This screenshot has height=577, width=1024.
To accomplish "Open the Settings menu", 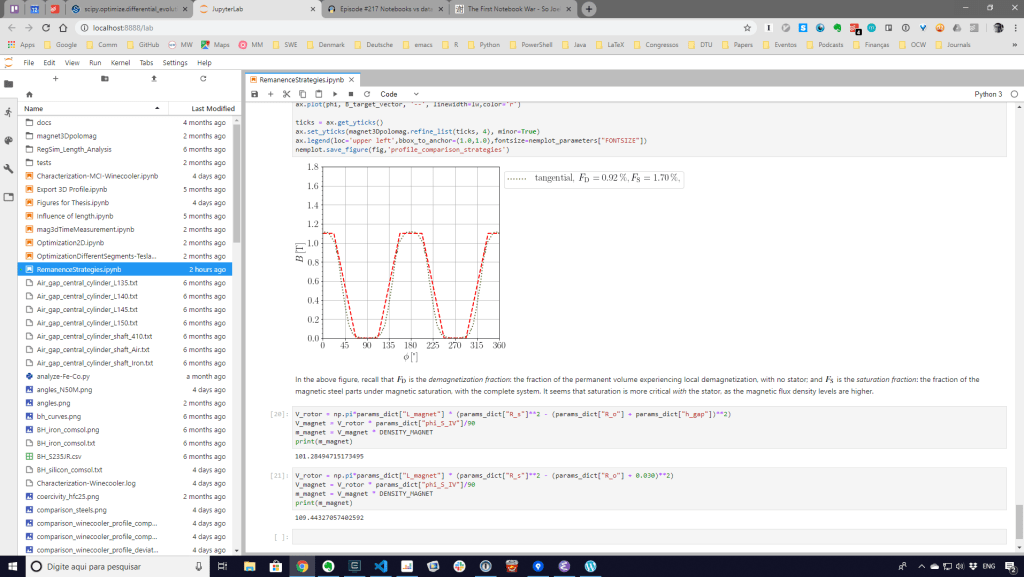I will pos(175,62).
